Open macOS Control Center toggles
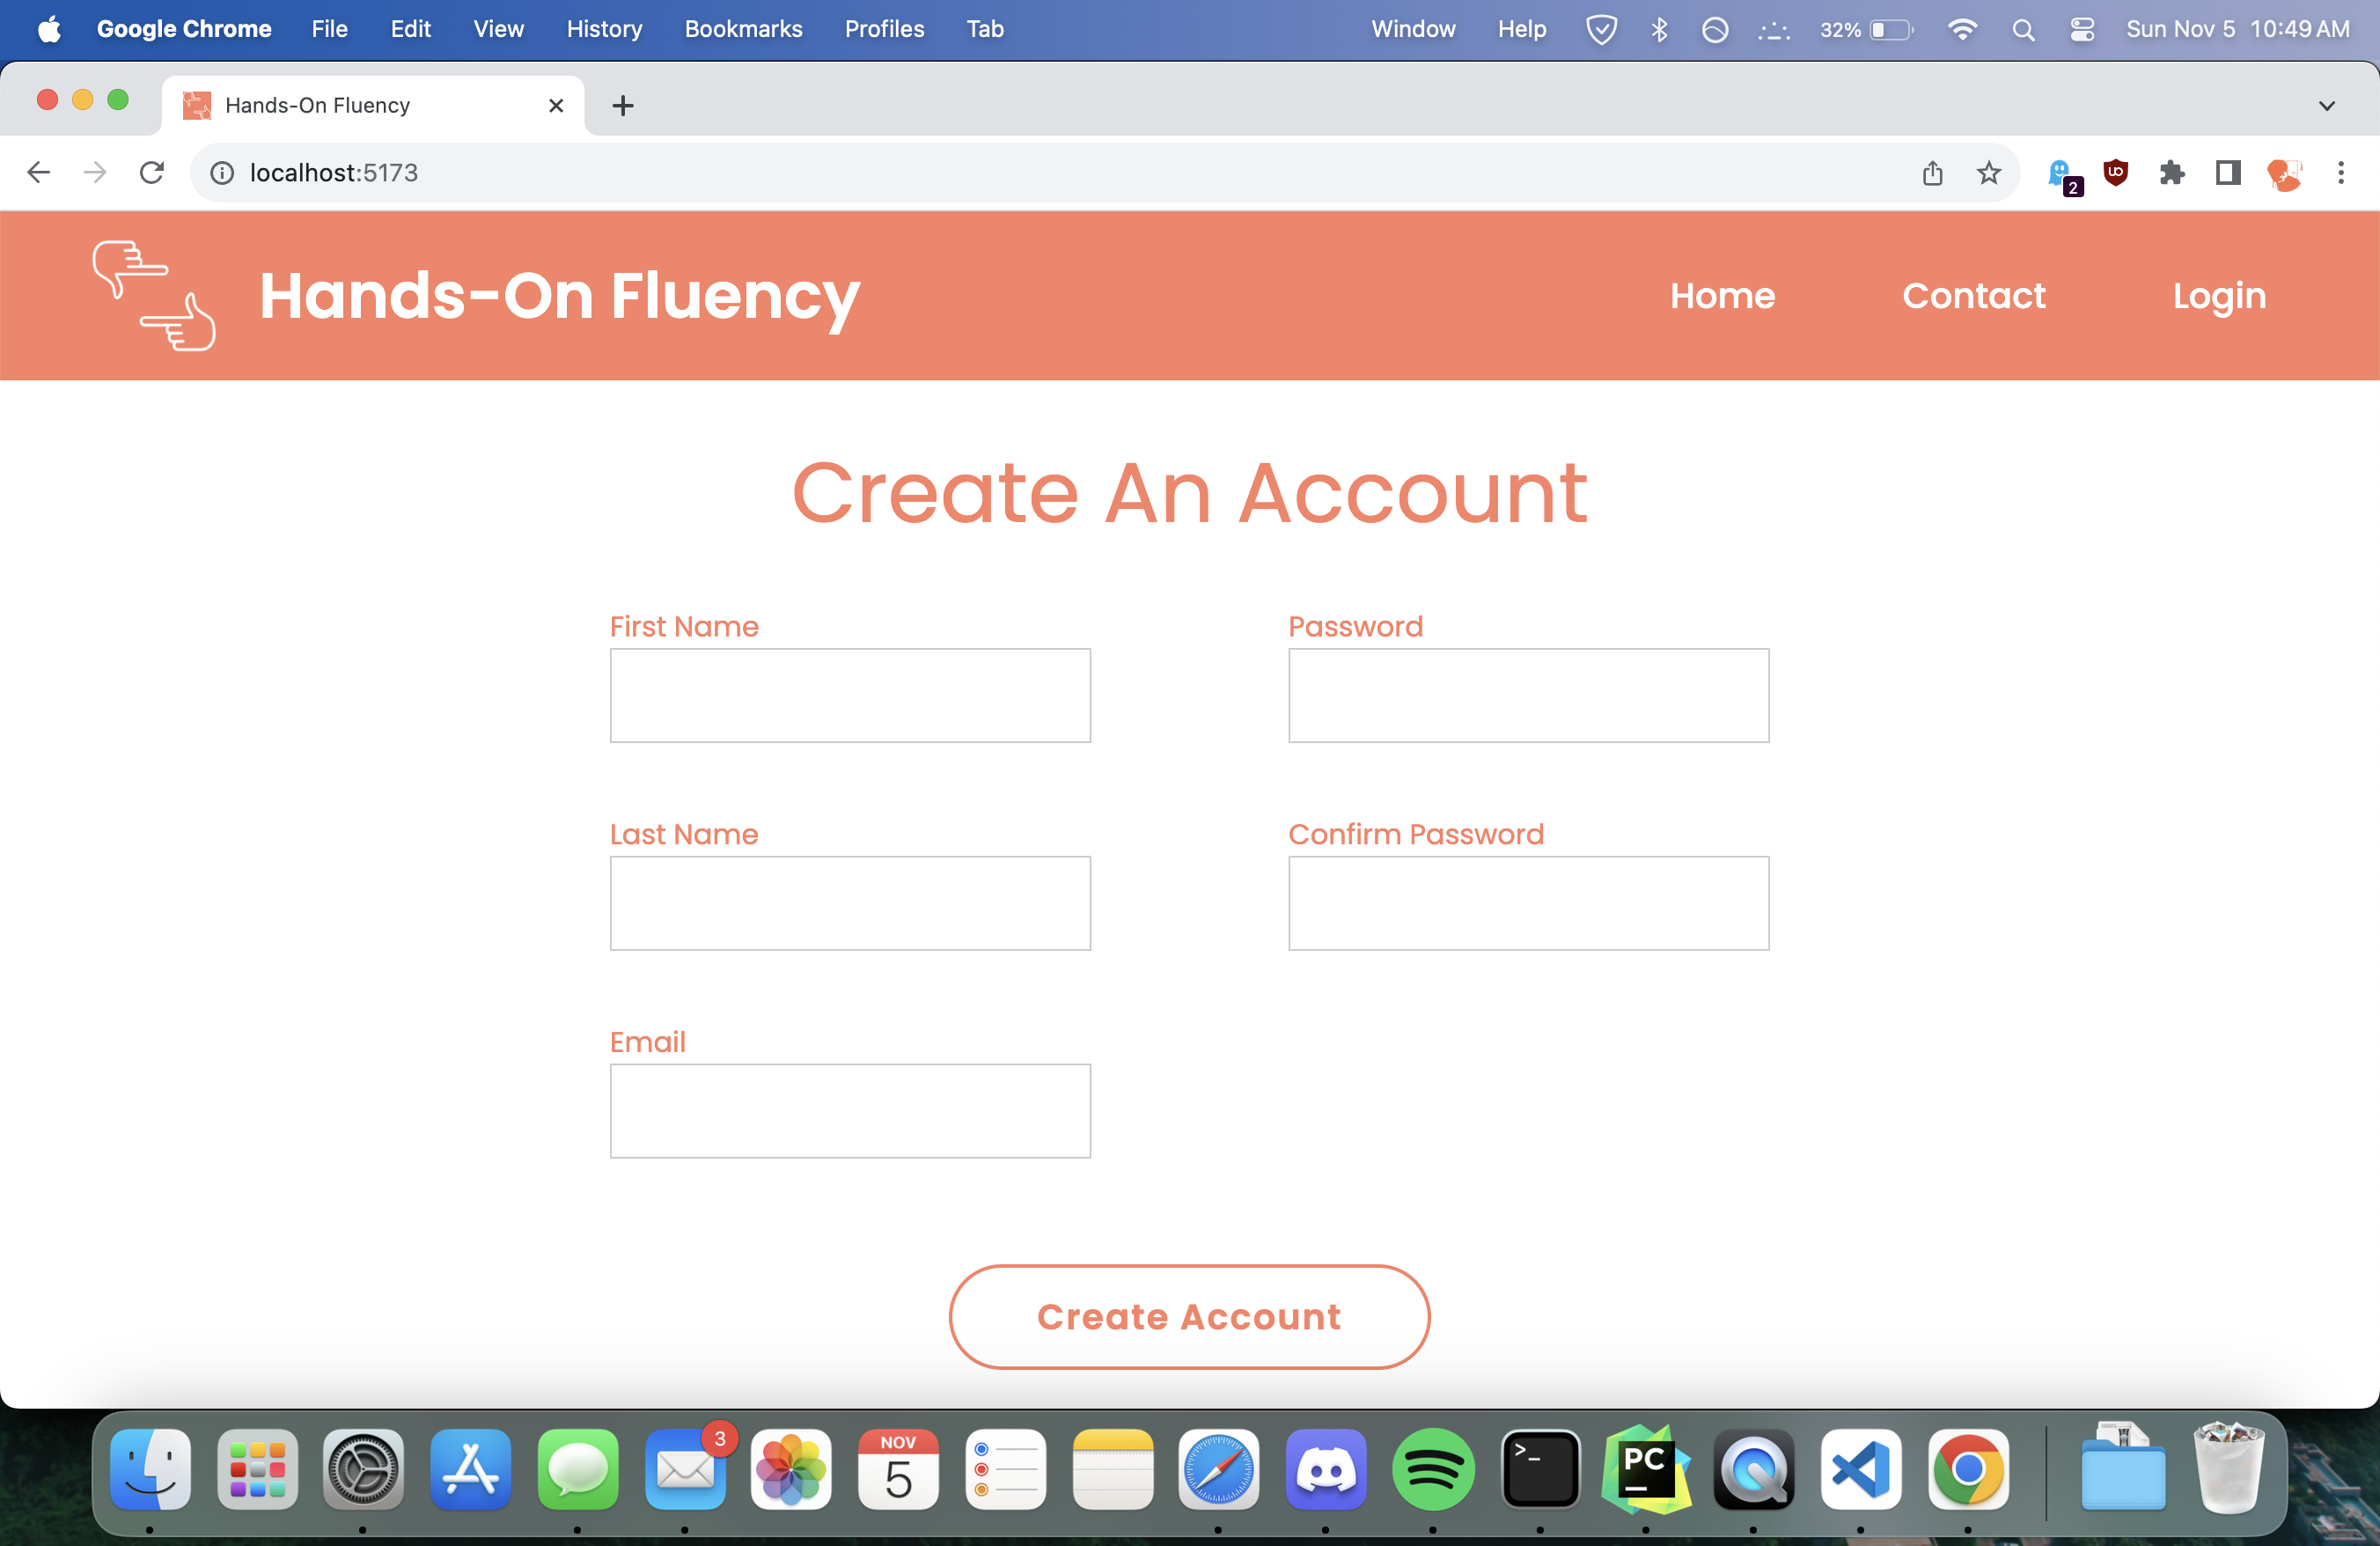This screenshot has width=2380, height=1546. 2081,29
